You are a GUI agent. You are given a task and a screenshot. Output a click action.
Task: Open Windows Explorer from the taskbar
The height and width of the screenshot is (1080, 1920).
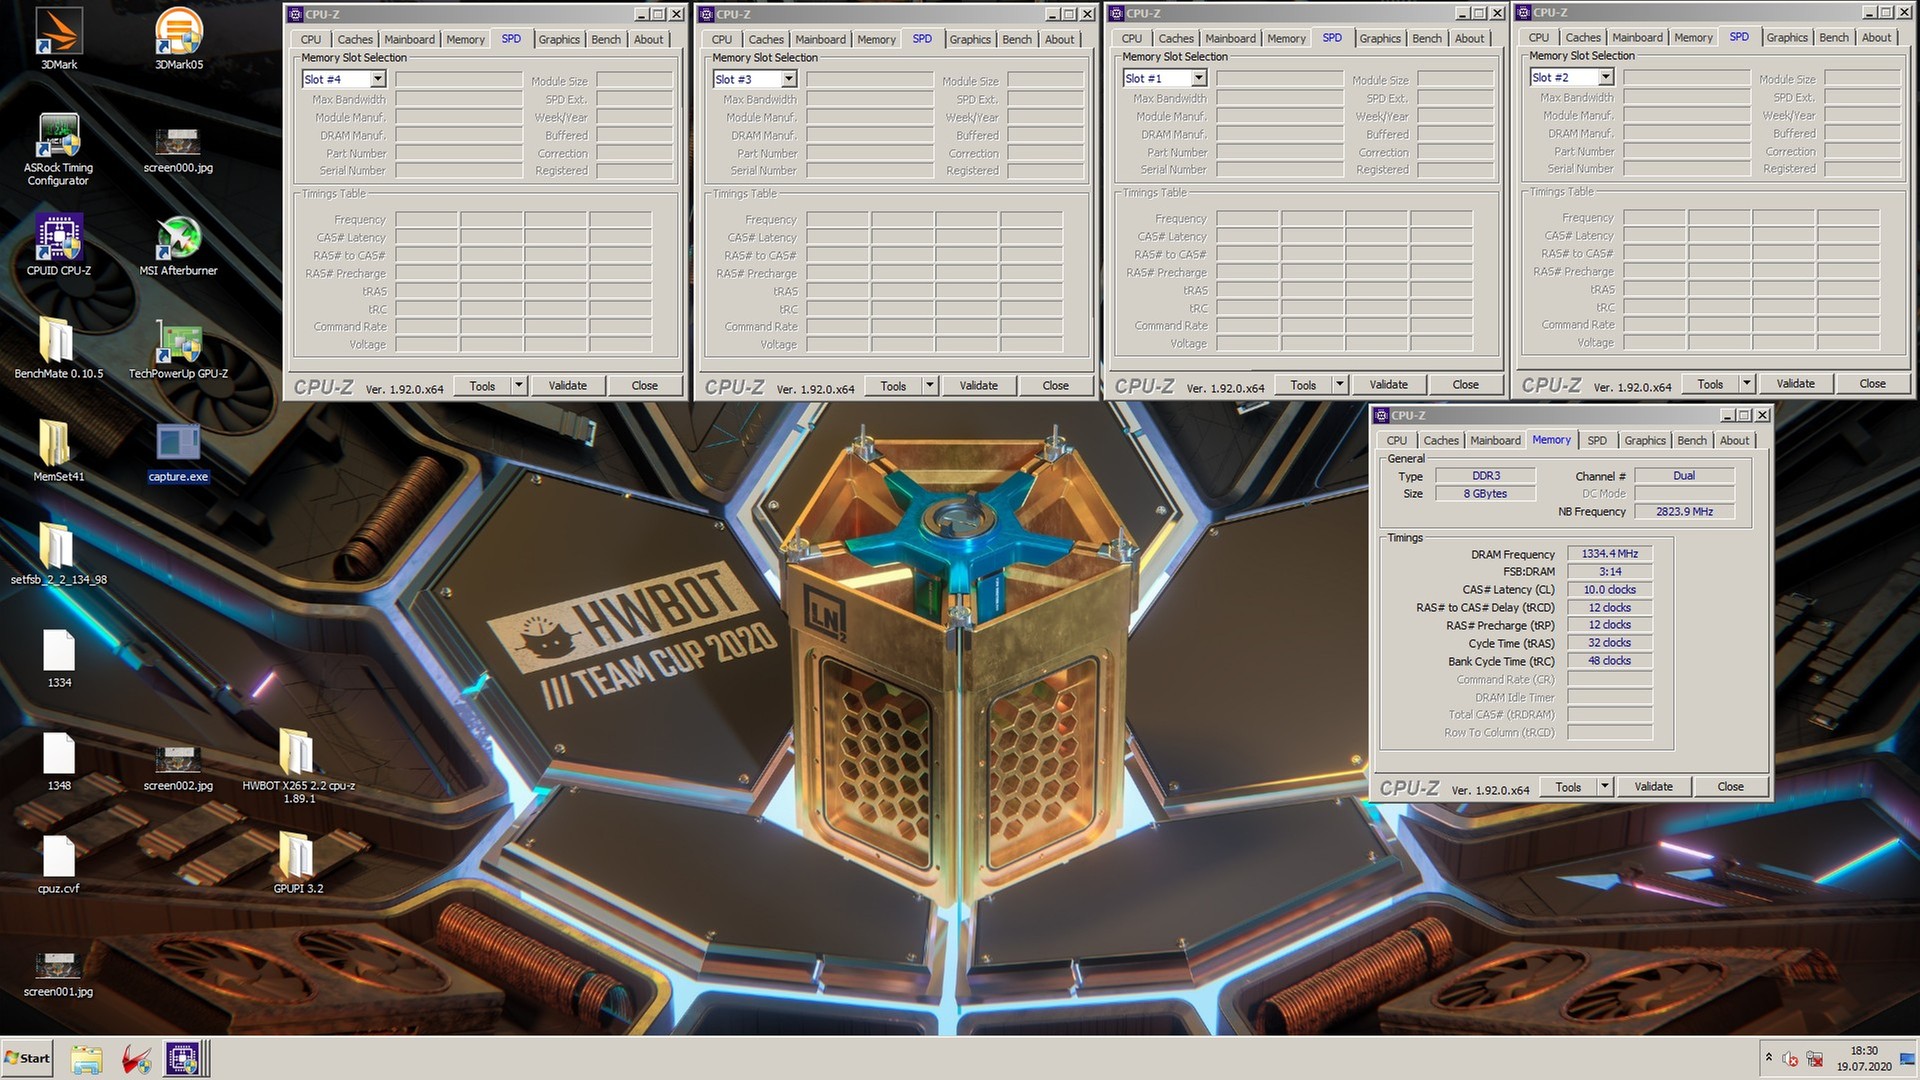point(87,1059)
